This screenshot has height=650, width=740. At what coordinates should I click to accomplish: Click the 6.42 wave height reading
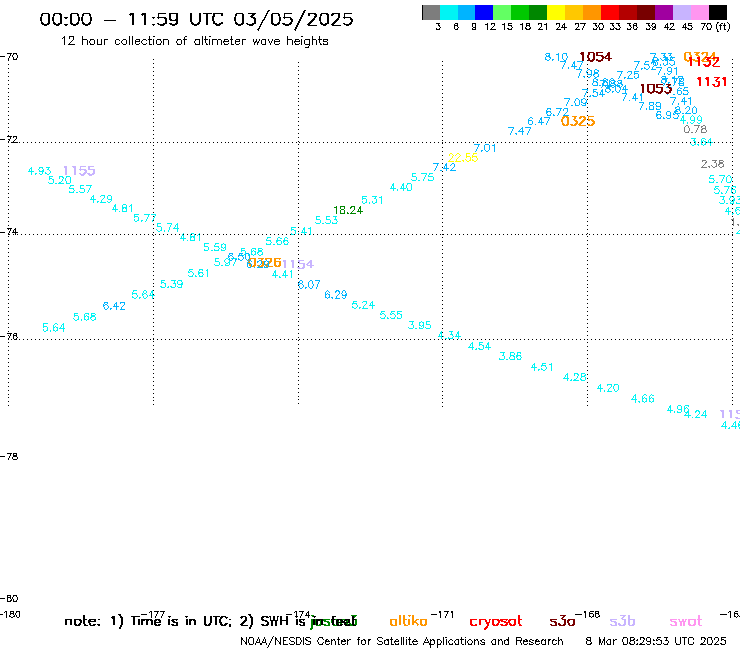click(114, 306)
